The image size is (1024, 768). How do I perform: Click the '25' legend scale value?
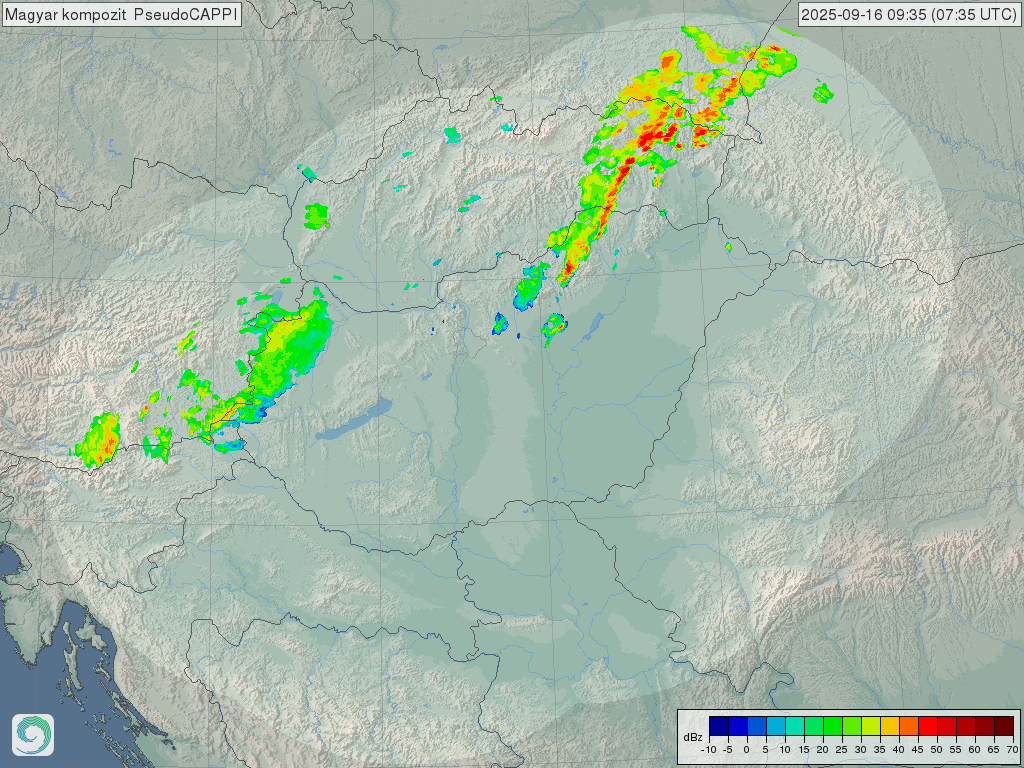point(842,750)
